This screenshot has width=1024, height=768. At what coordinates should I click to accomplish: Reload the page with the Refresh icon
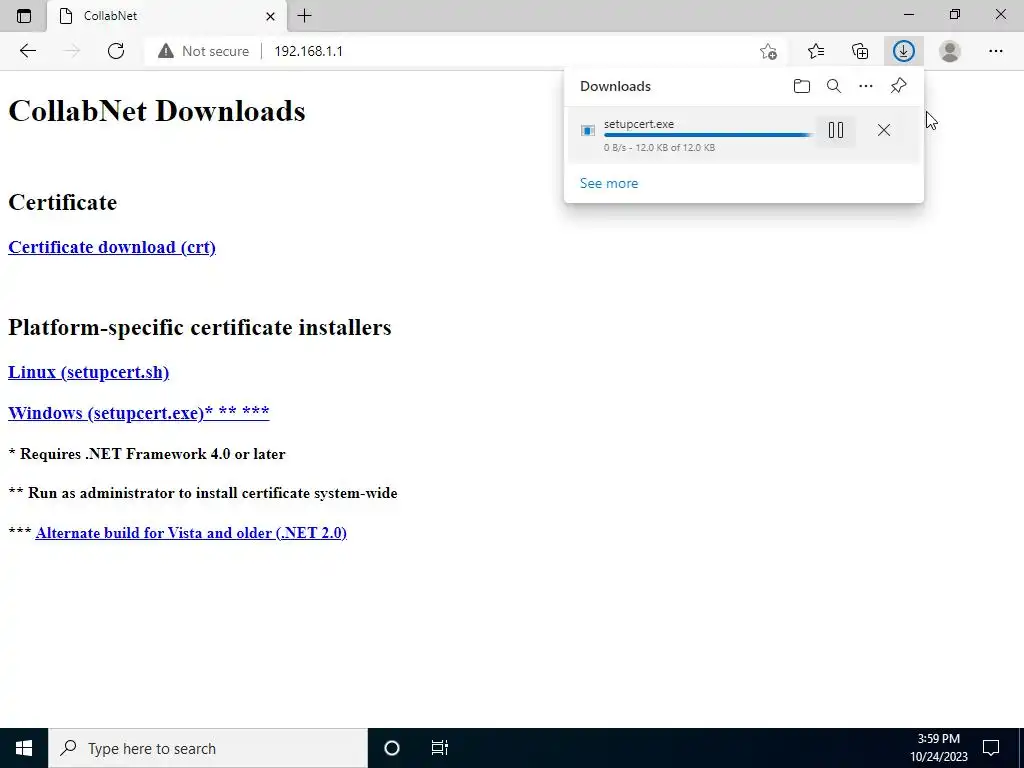pos(116,51)
